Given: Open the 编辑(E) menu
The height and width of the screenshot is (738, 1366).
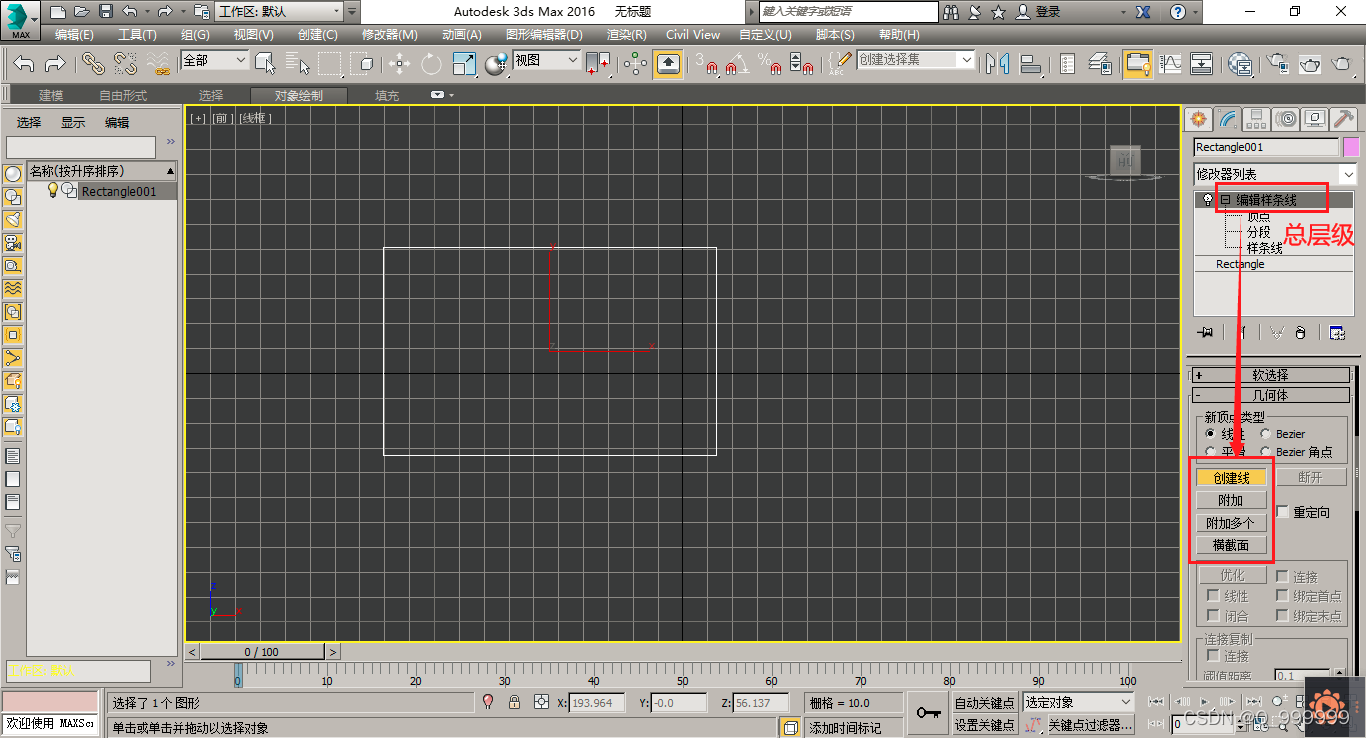Looking at the screenshot, I should point(74,34).
